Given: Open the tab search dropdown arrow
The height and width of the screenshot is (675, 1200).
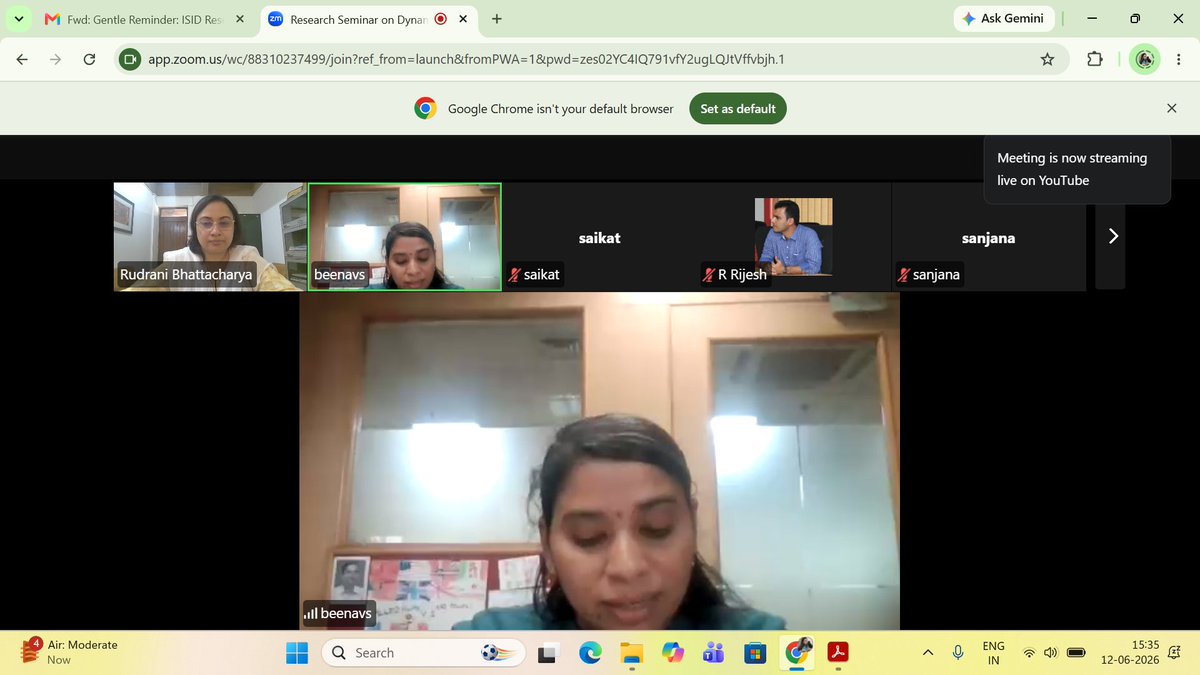Looking at the screenshot, I should click(18, 18).
